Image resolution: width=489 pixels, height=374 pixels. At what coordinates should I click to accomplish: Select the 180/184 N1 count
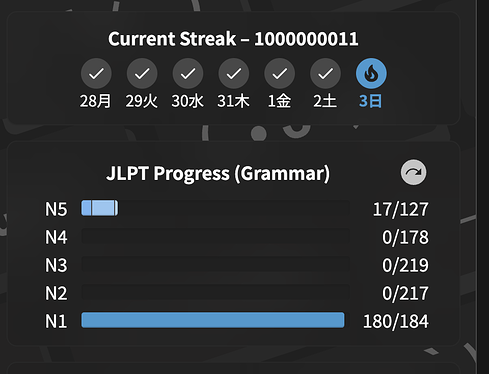396,321
